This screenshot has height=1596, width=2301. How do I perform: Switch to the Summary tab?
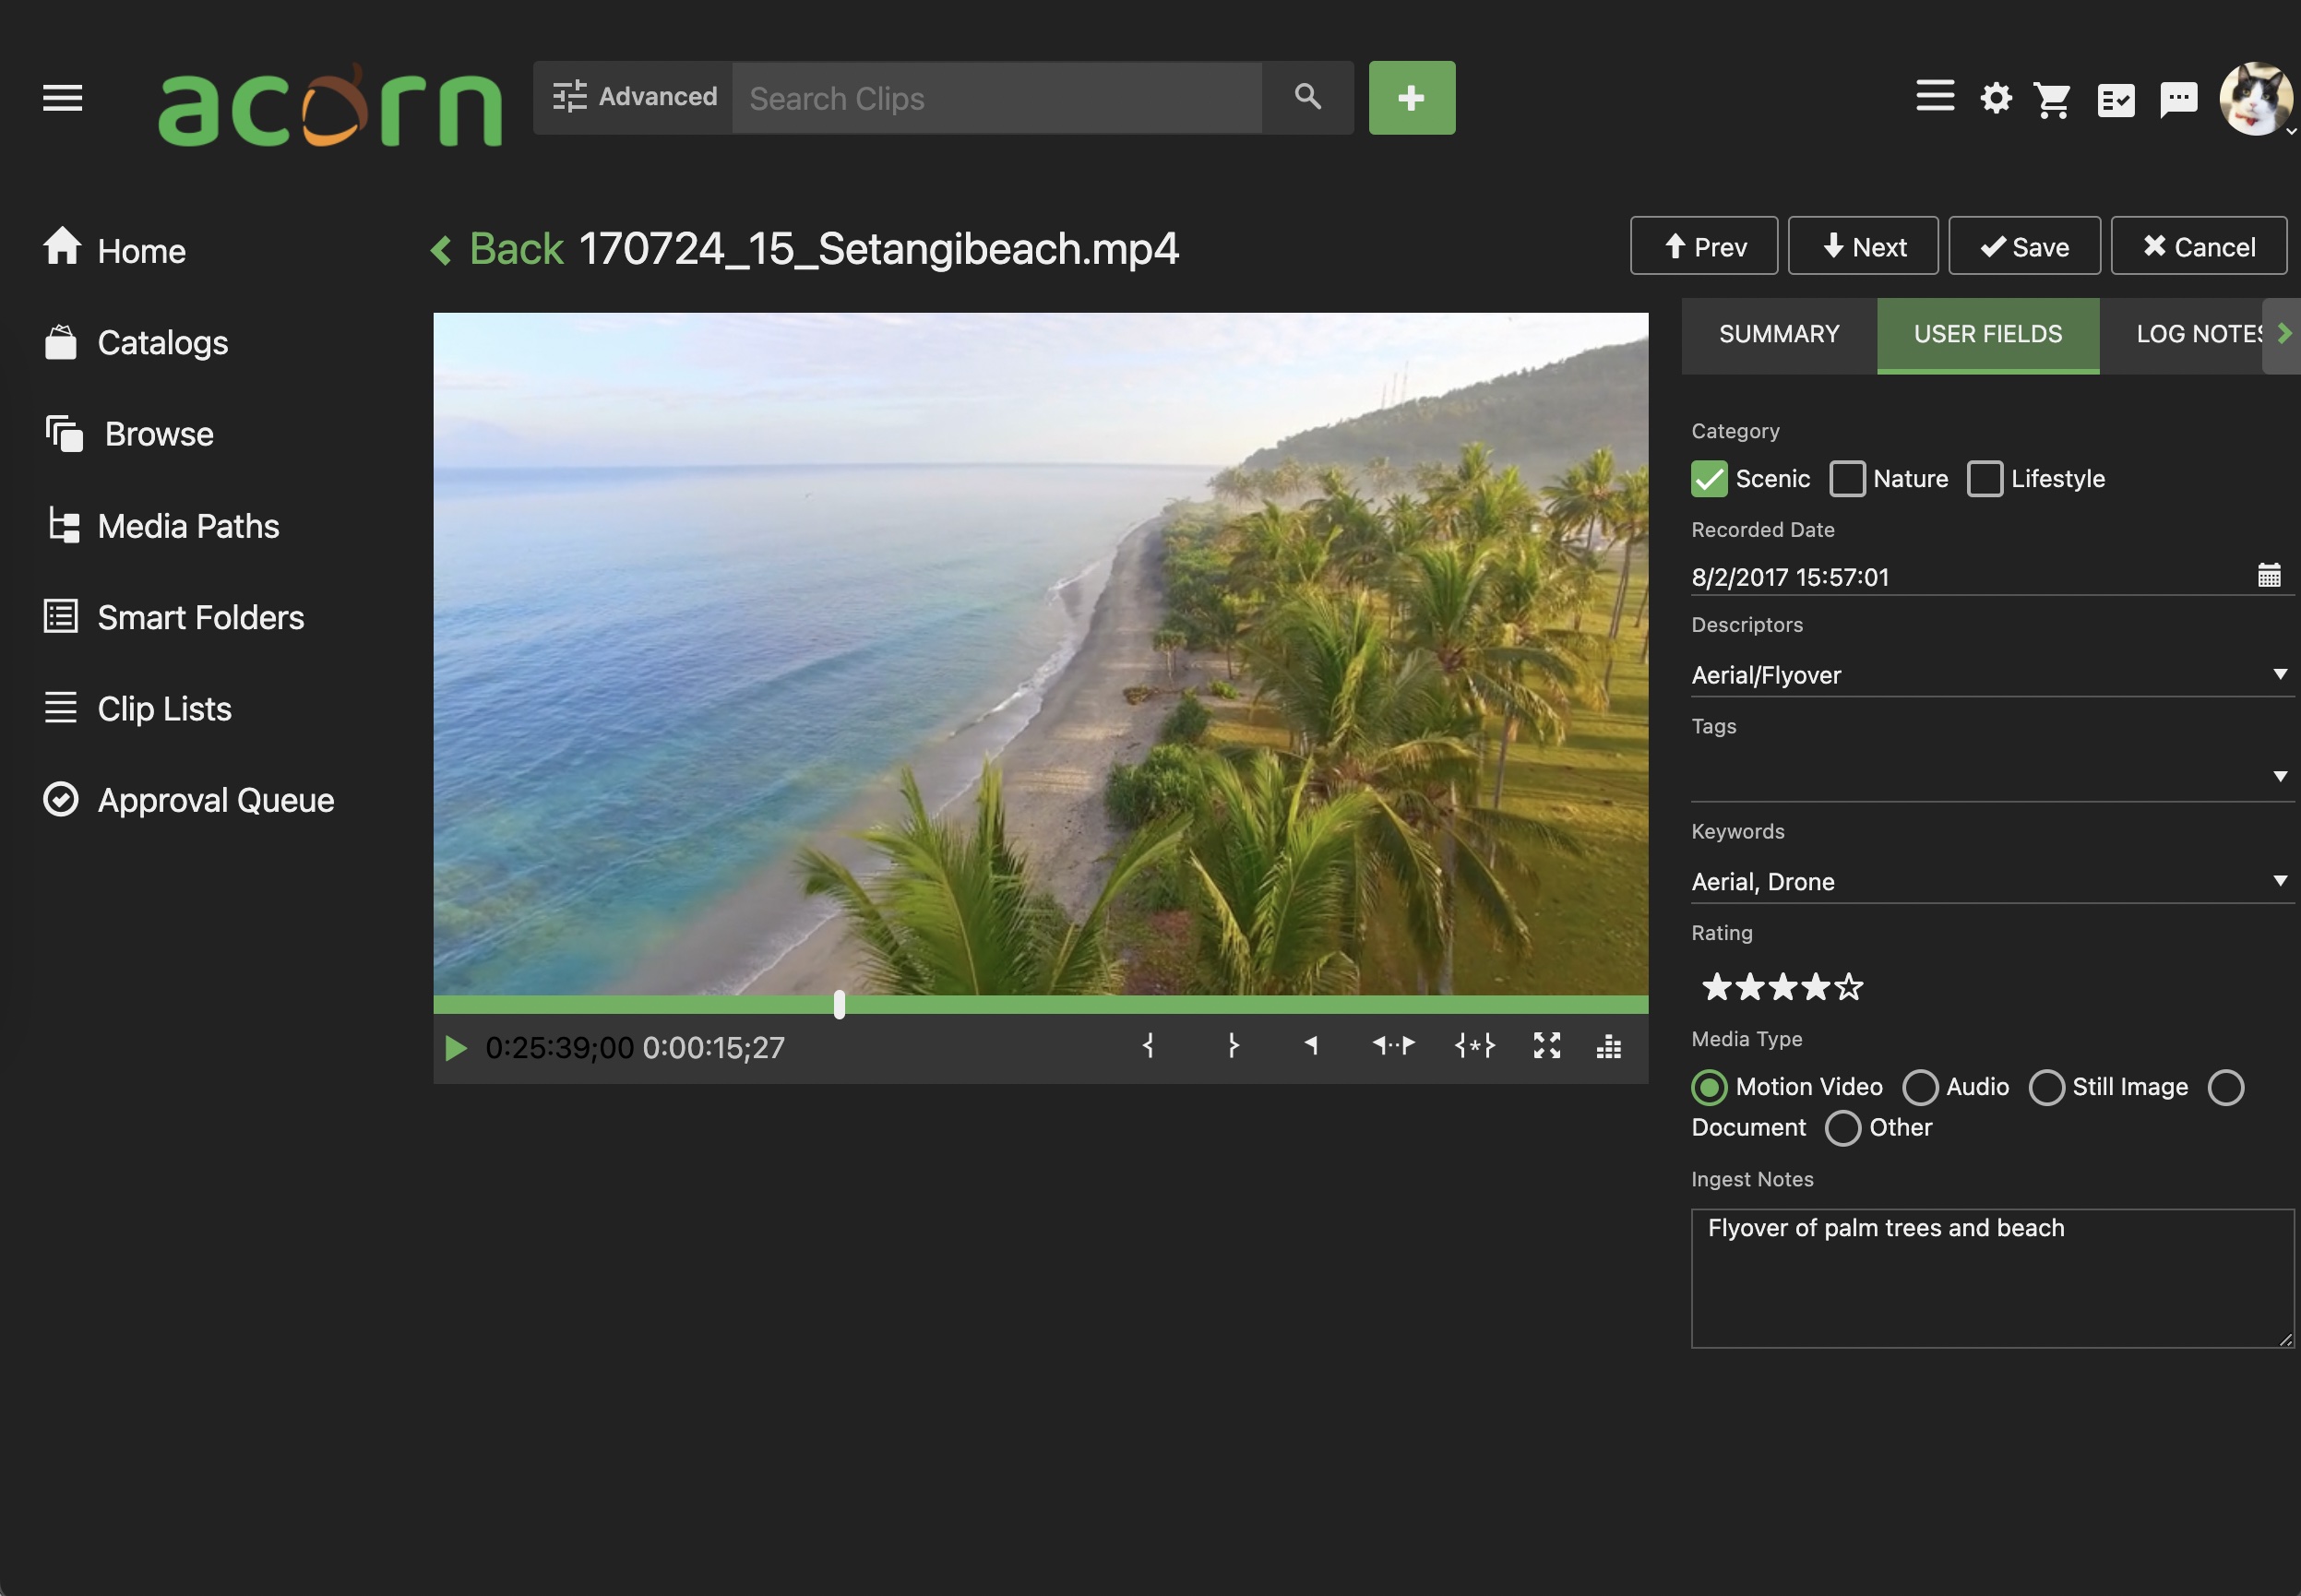point(1779,334)
